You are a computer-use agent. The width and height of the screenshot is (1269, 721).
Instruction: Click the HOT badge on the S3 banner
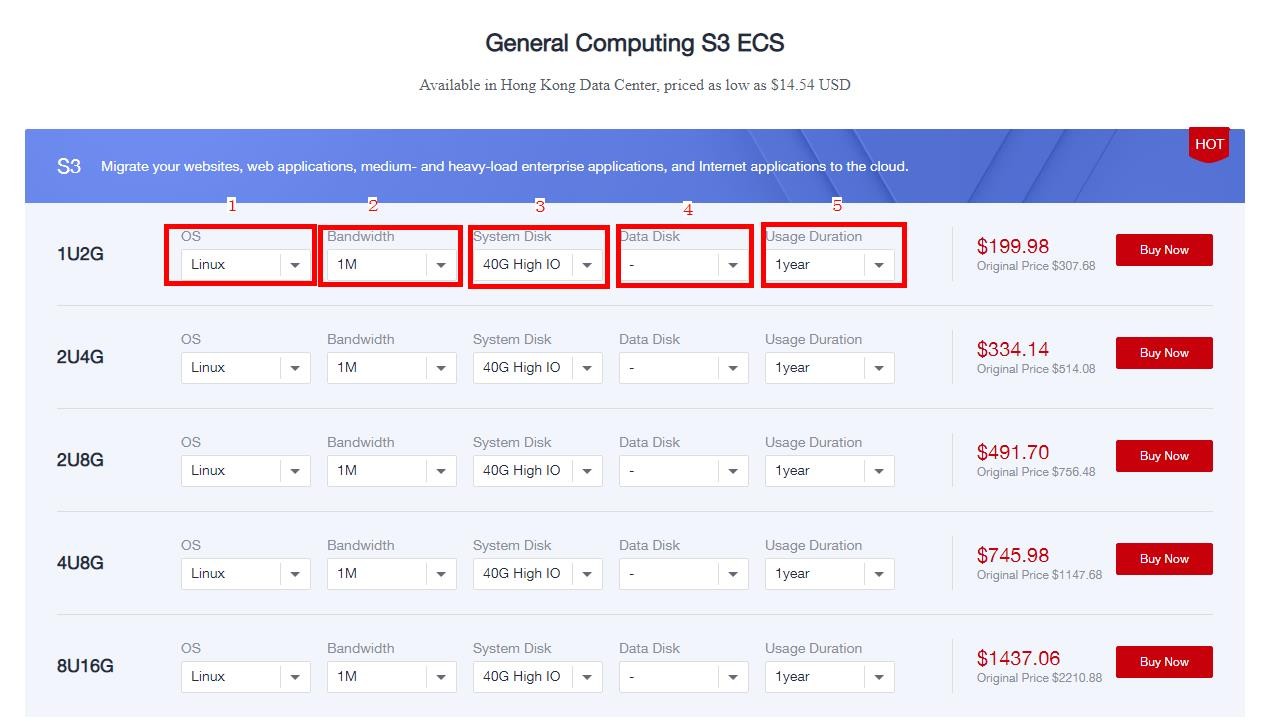tap(1209, 144)
